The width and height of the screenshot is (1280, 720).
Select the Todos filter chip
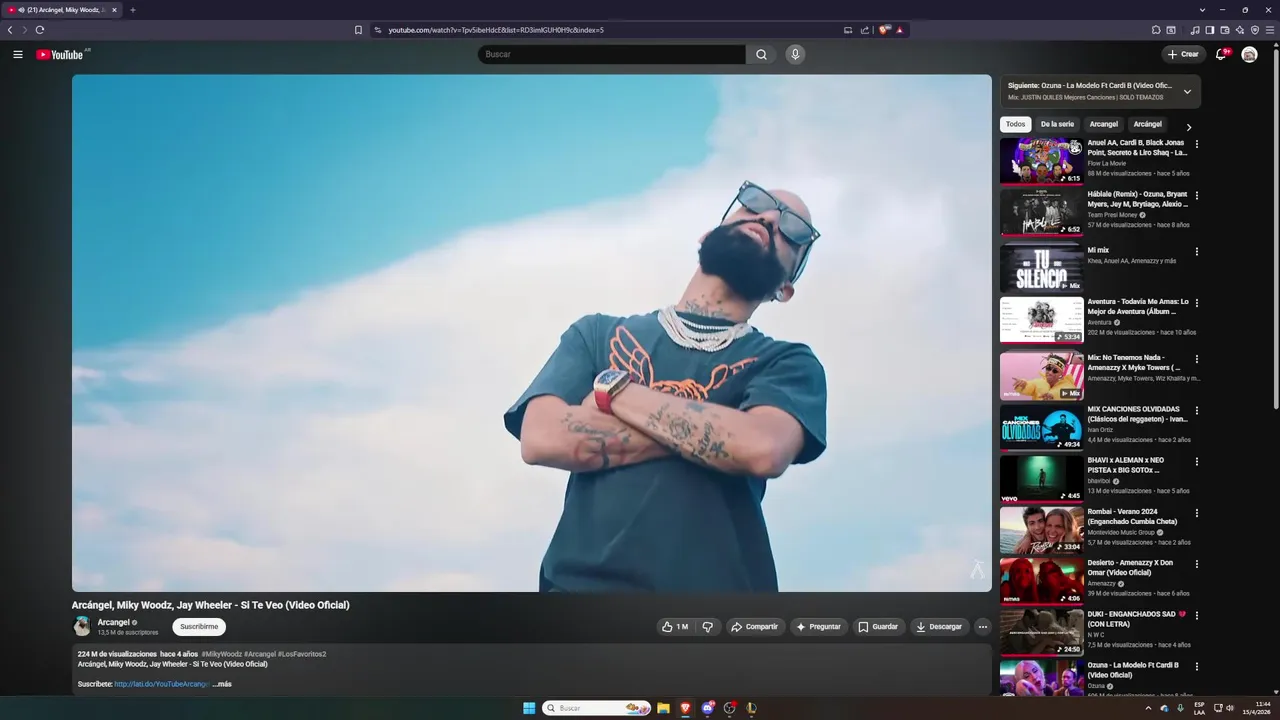[1015, 124]
